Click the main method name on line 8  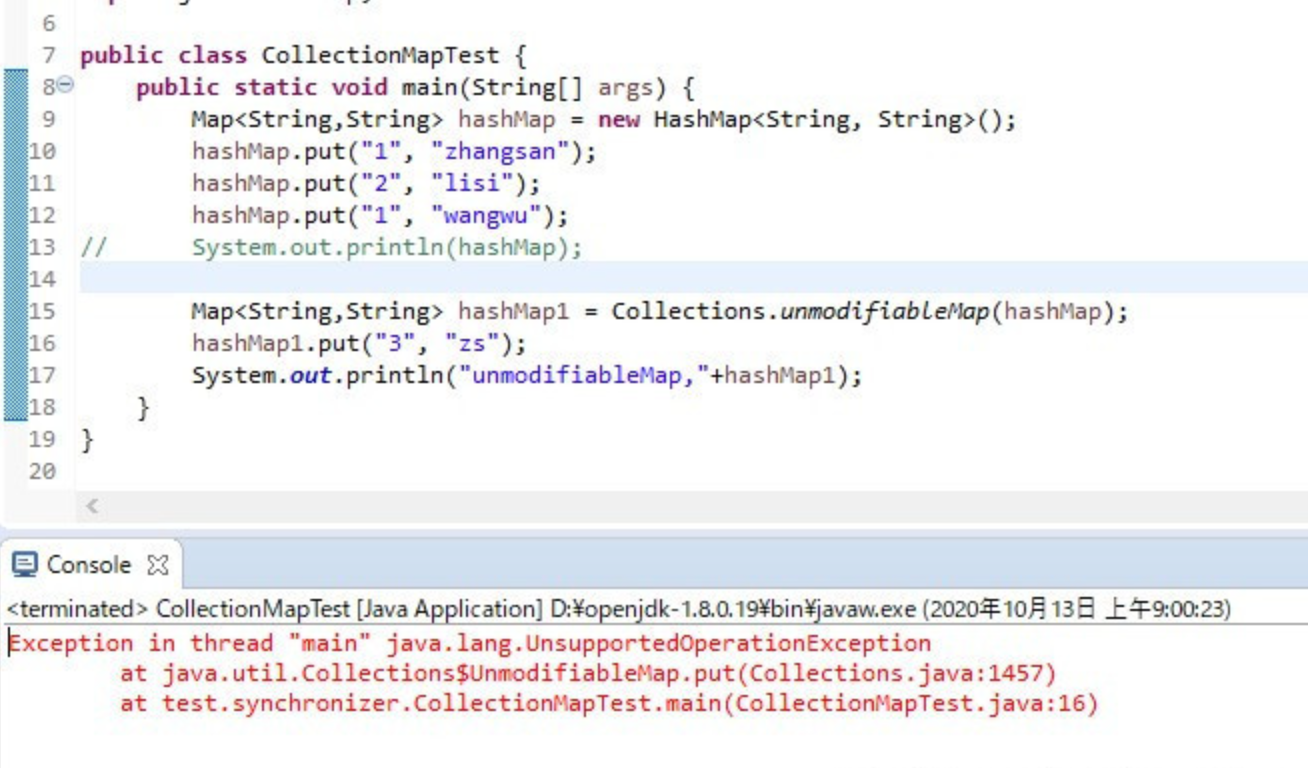429,87
